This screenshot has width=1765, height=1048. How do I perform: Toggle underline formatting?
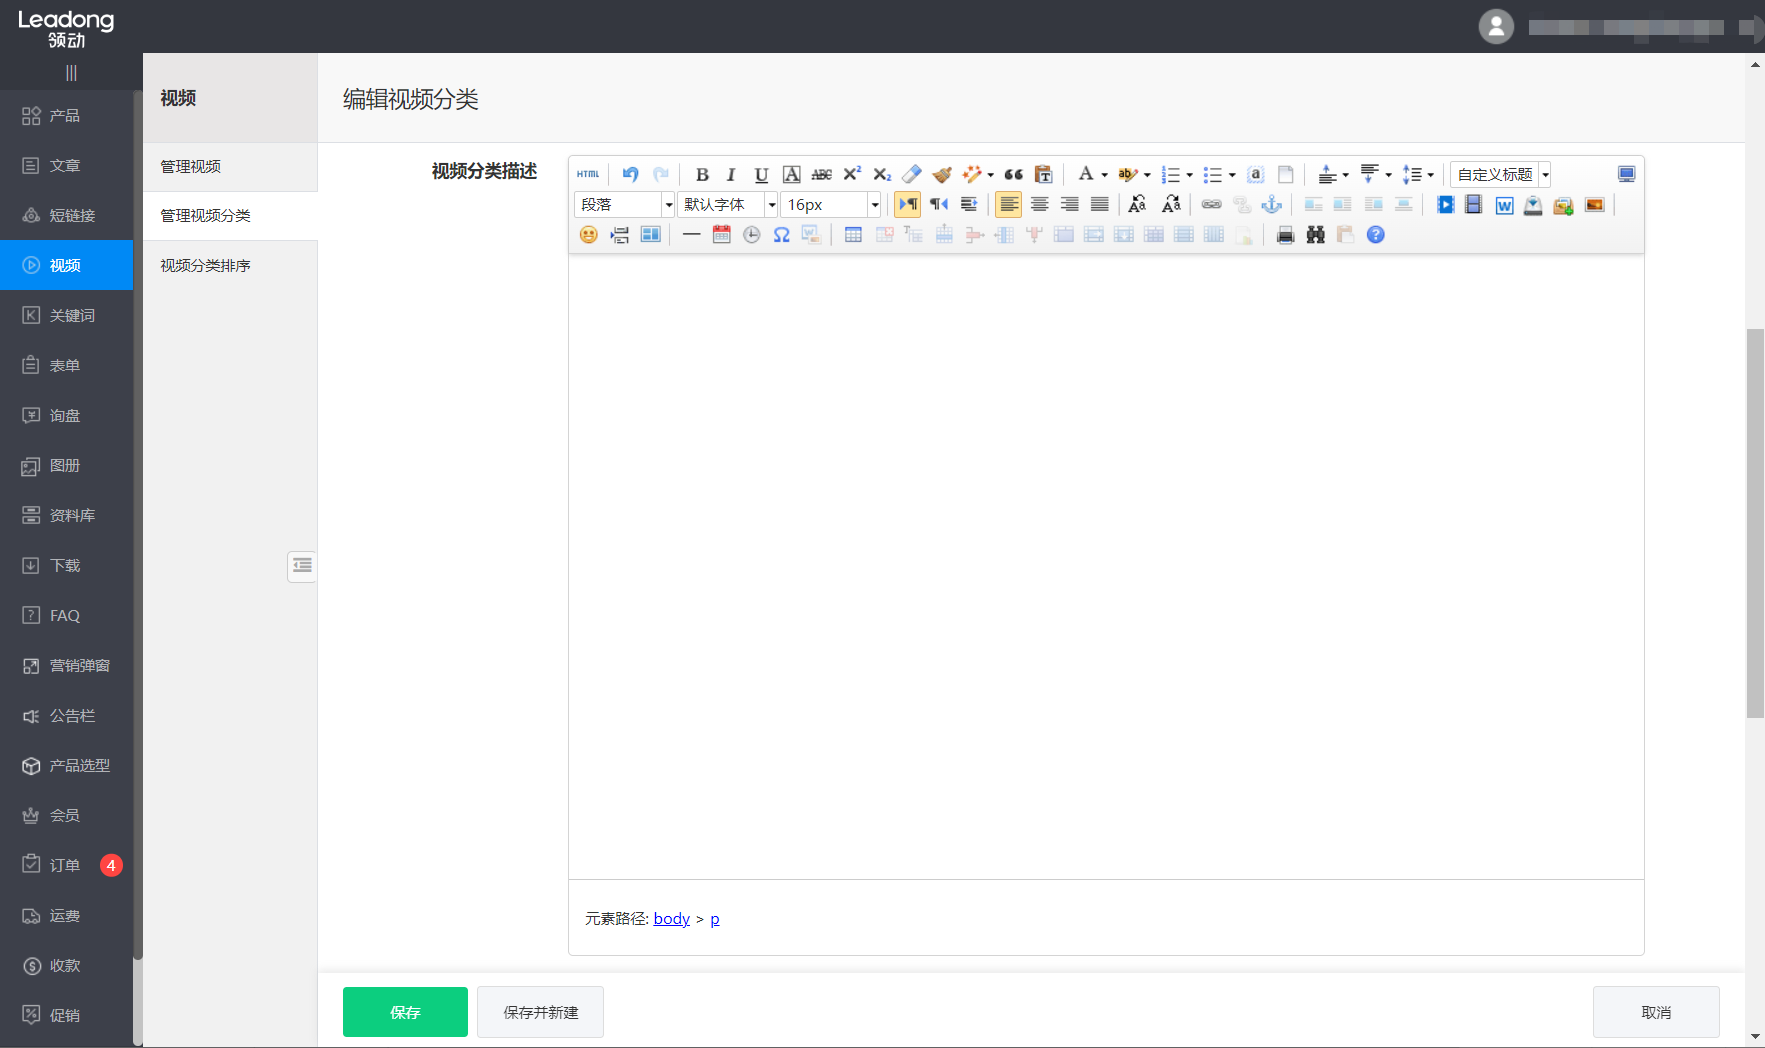click(x=761, y=174)
